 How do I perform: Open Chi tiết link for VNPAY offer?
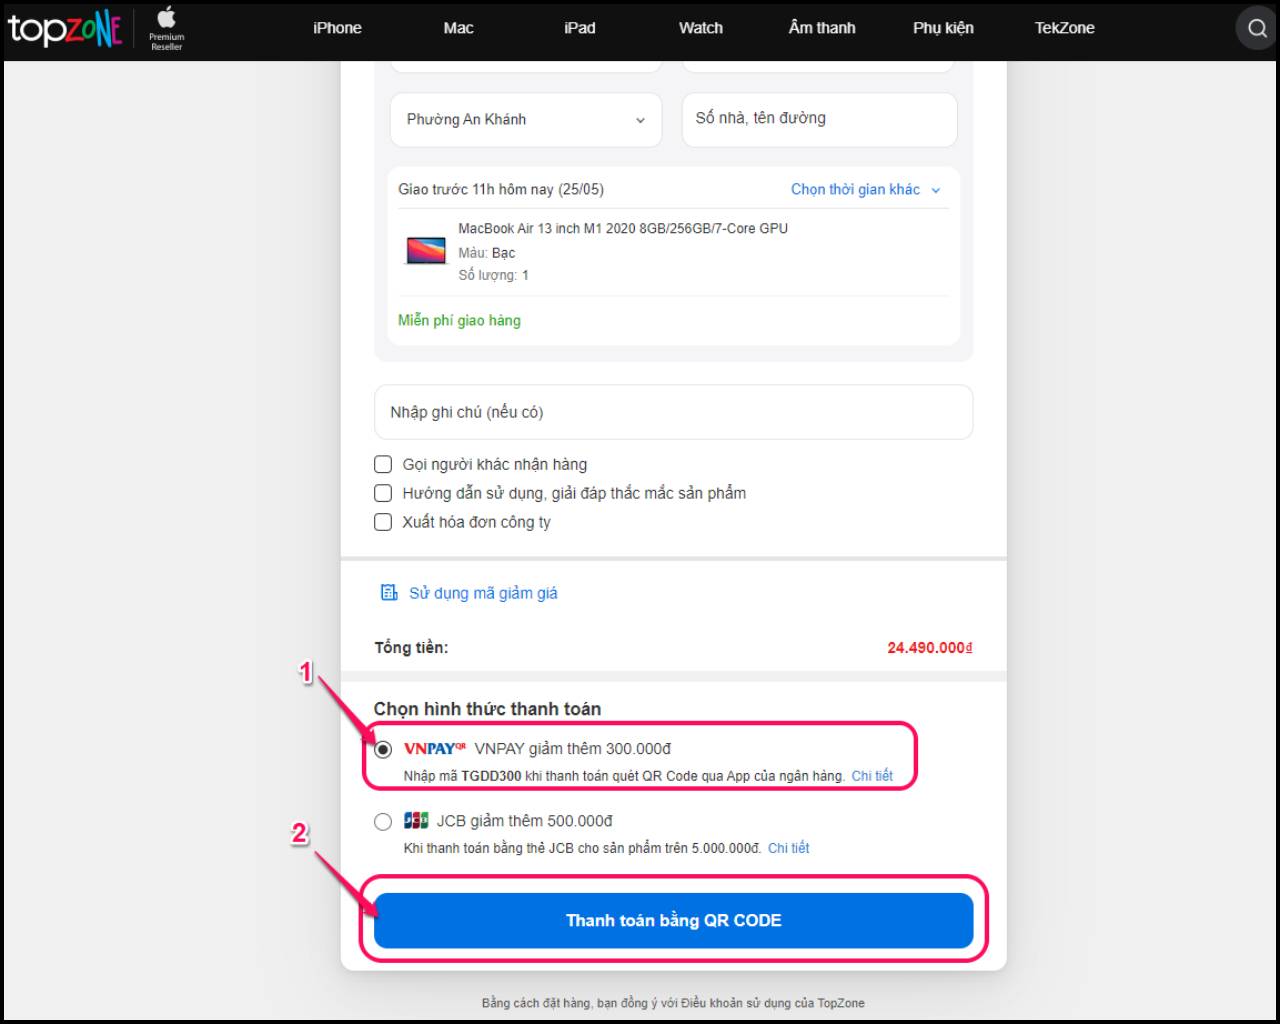pyautogui.click(x=872, y=776)
